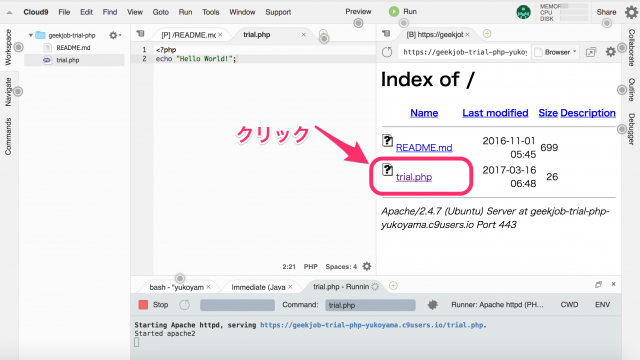Click Spaces: 4 indentation setting
This screenshot has height=360, width=640.
(x=341, y=267)
